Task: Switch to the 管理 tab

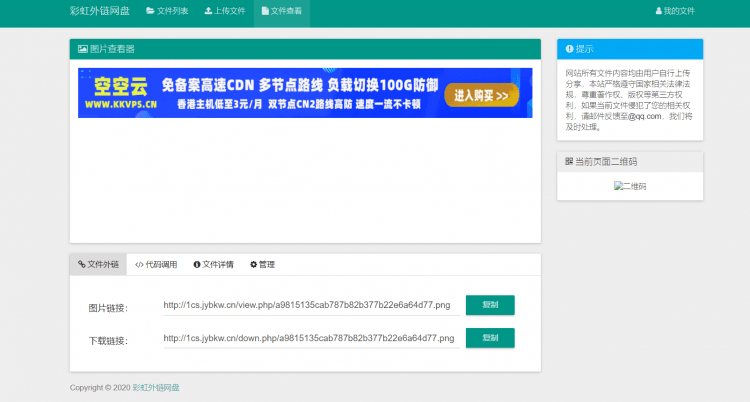Action: 262,265
